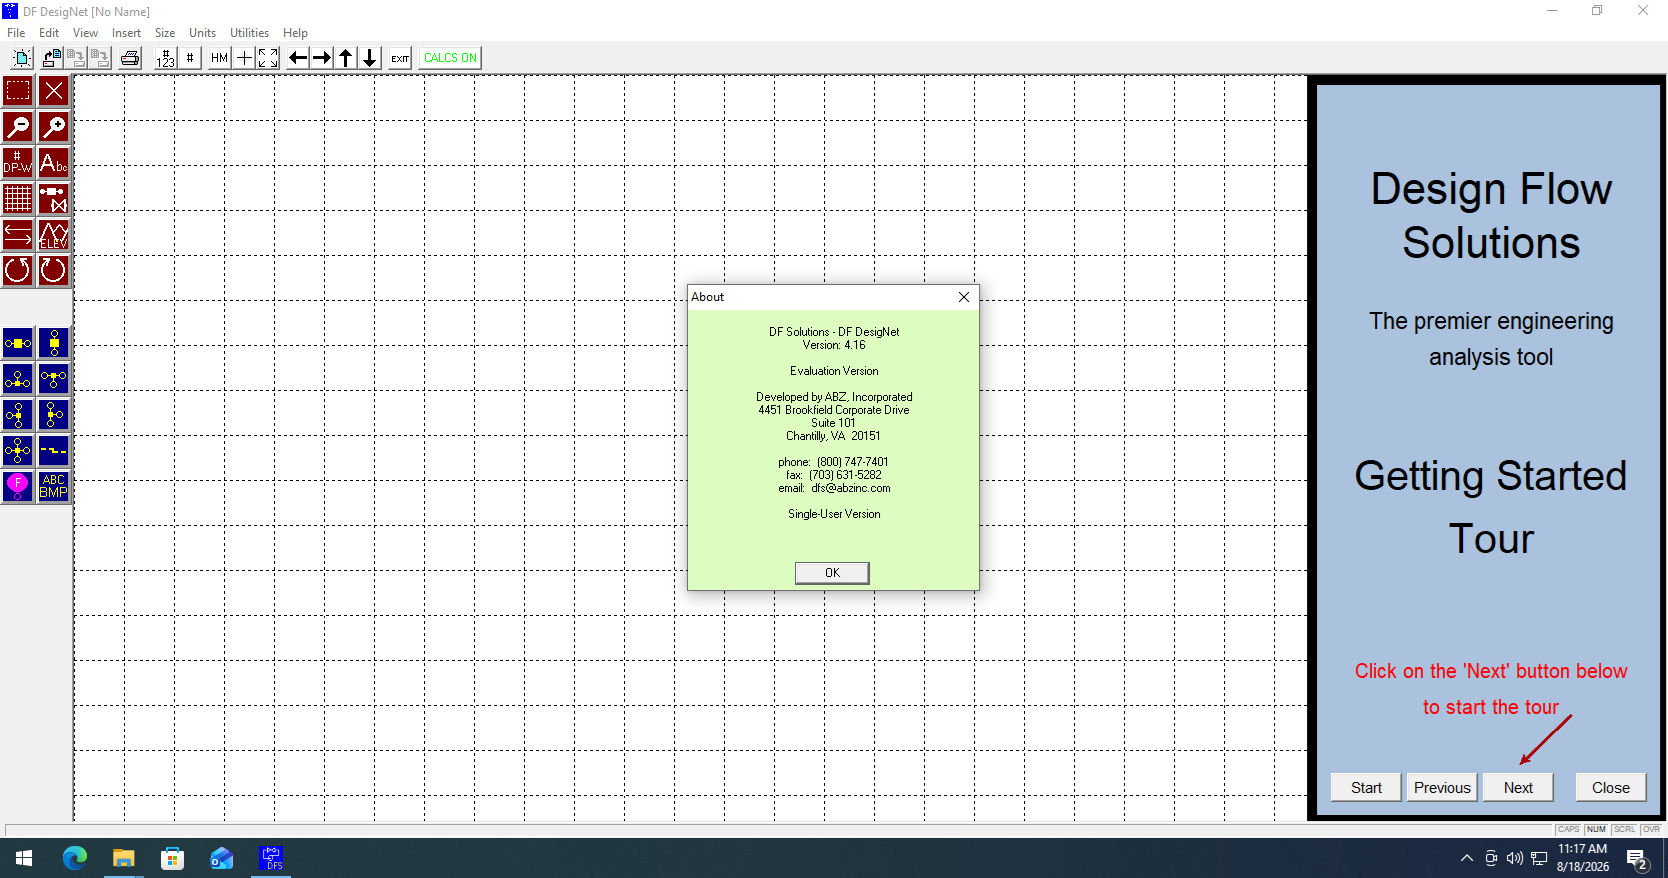Image resolution: width=1668 pixels, height=878 pixels.
Task: Toggle the CALCS ON button
Action: (450, 58)
